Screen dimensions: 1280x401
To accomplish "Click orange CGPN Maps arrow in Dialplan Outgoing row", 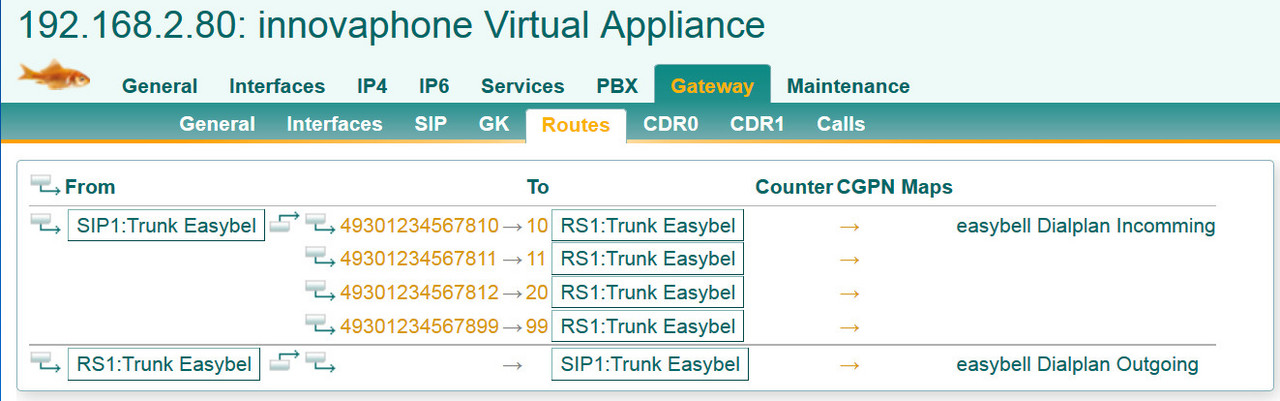I will tap(849, 365).
